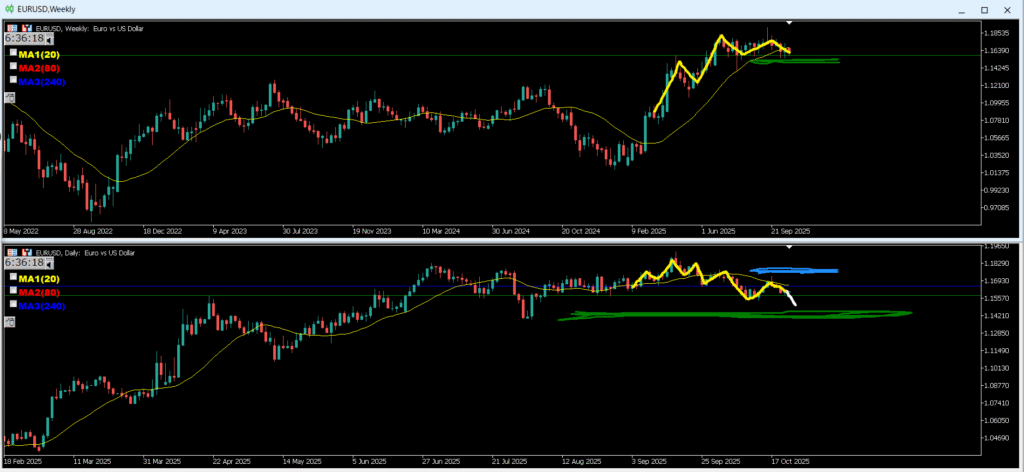Enable the MA1(20) checkbox on the Daily chart
Viewport: 1024px width, 472px height.
click(14, 276)
